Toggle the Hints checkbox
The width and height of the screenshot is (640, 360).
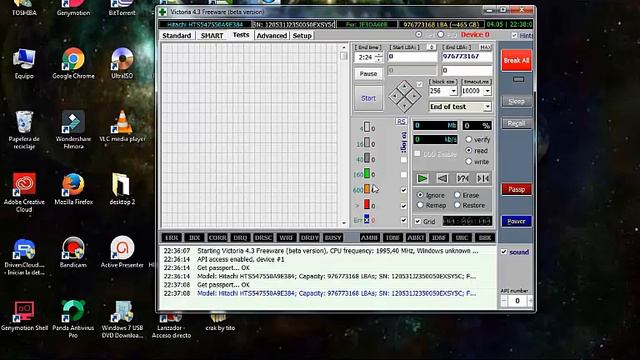pyautogui.click(x=514, y=36)
